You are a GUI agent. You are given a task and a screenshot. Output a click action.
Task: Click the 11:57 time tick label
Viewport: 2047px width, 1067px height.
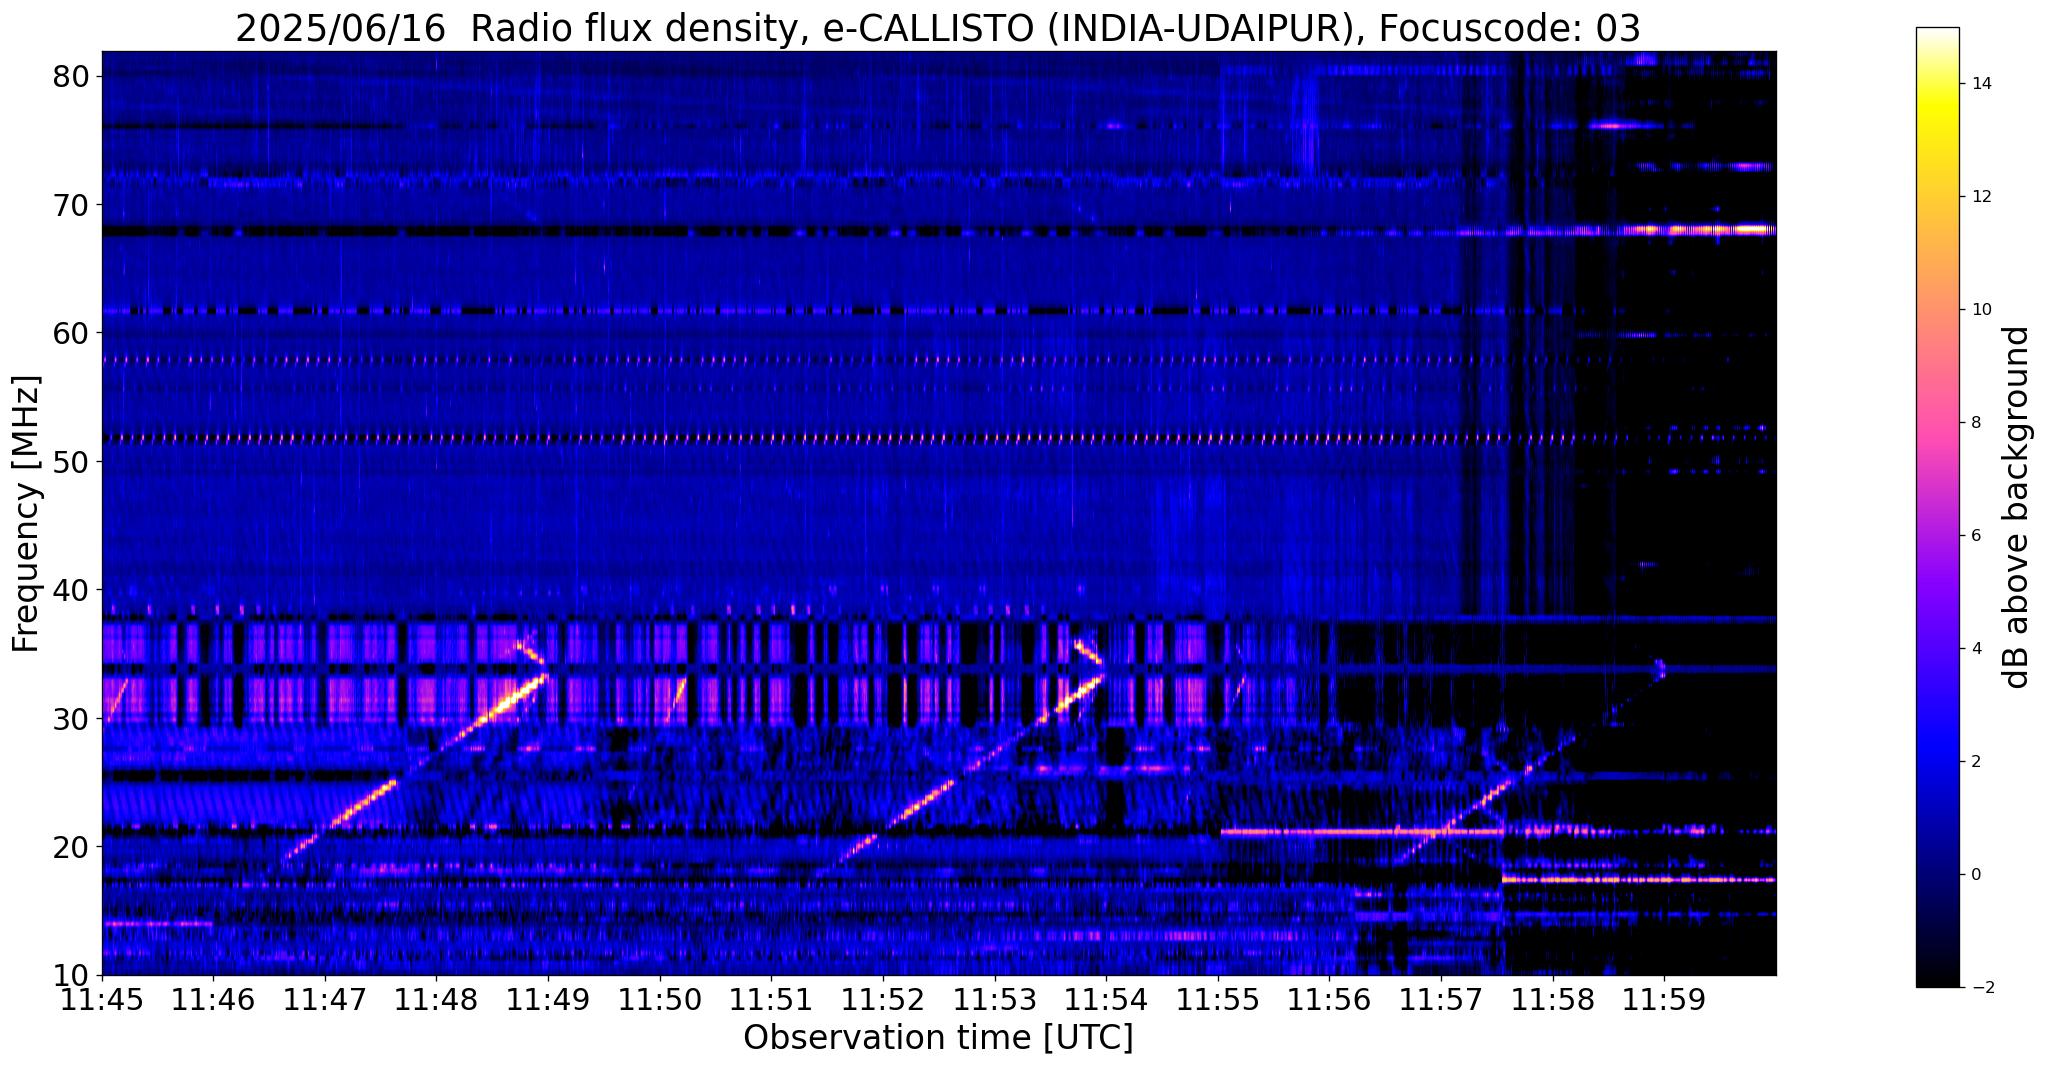[x=1441, y=1000]
